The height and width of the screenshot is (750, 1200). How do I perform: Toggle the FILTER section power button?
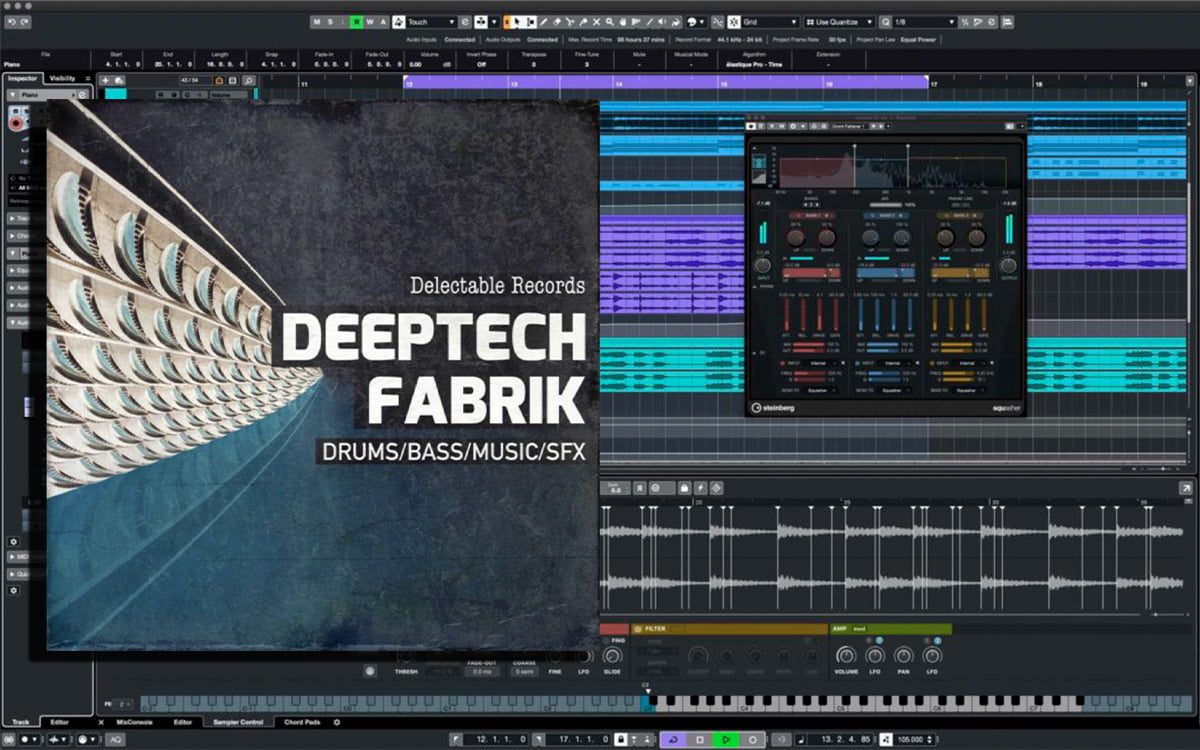[x=637, y=629]
